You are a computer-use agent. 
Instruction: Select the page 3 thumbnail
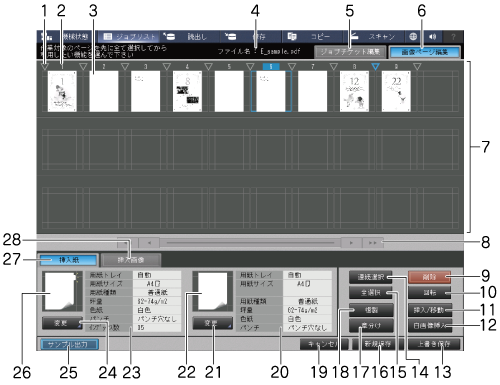tap(146, 91)
